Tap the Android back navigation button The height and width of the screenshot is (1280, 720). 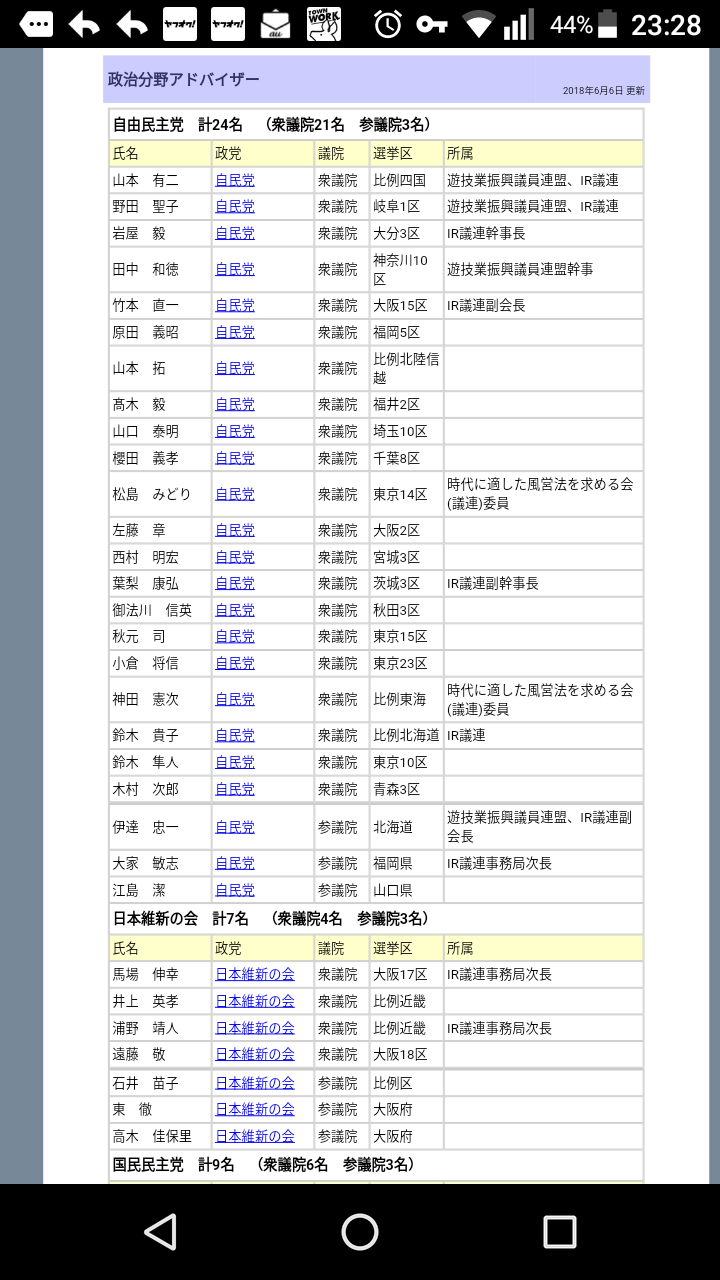click(160, 1232)
